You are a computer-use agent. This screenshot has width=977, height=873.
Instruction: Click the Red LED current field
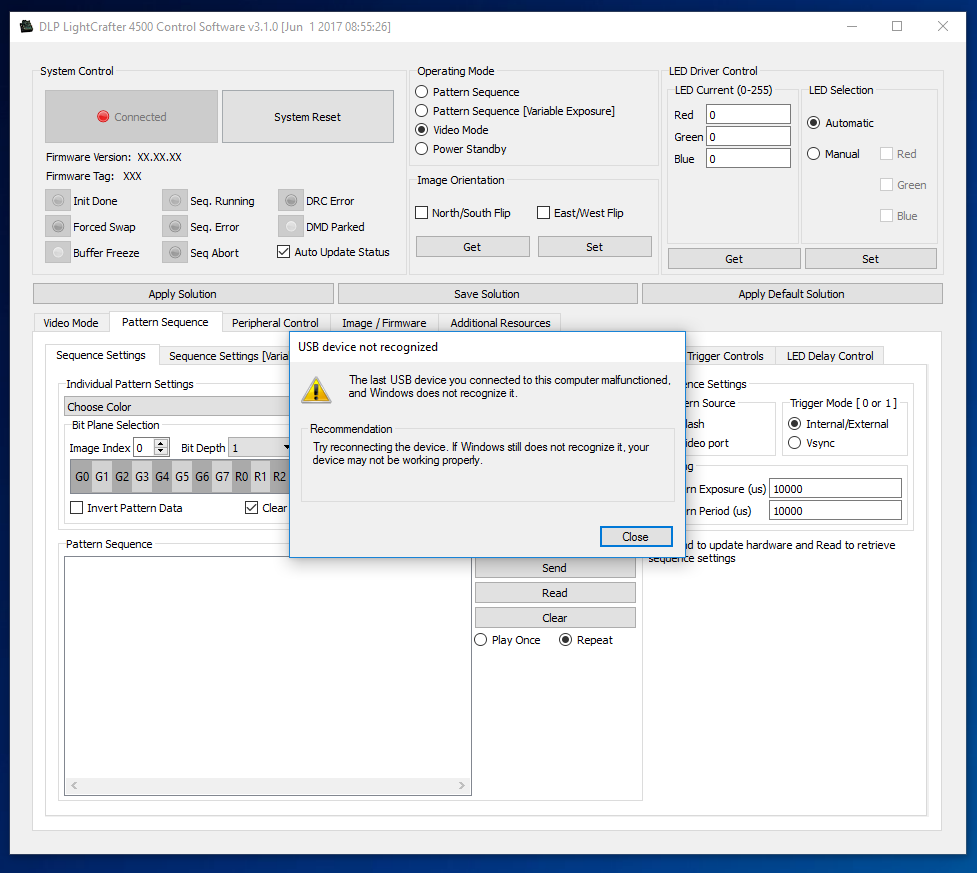coord(748,115)
